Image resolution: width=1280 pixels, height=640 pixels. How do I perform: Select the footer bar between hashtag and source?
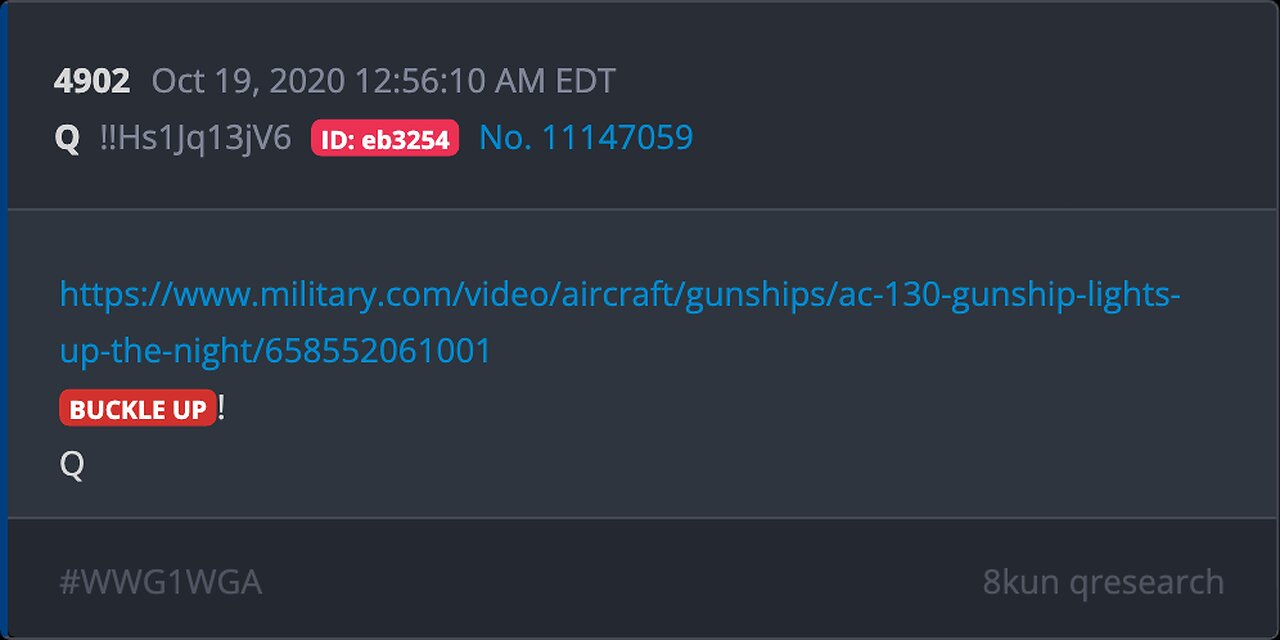click(x=622, y=582)
